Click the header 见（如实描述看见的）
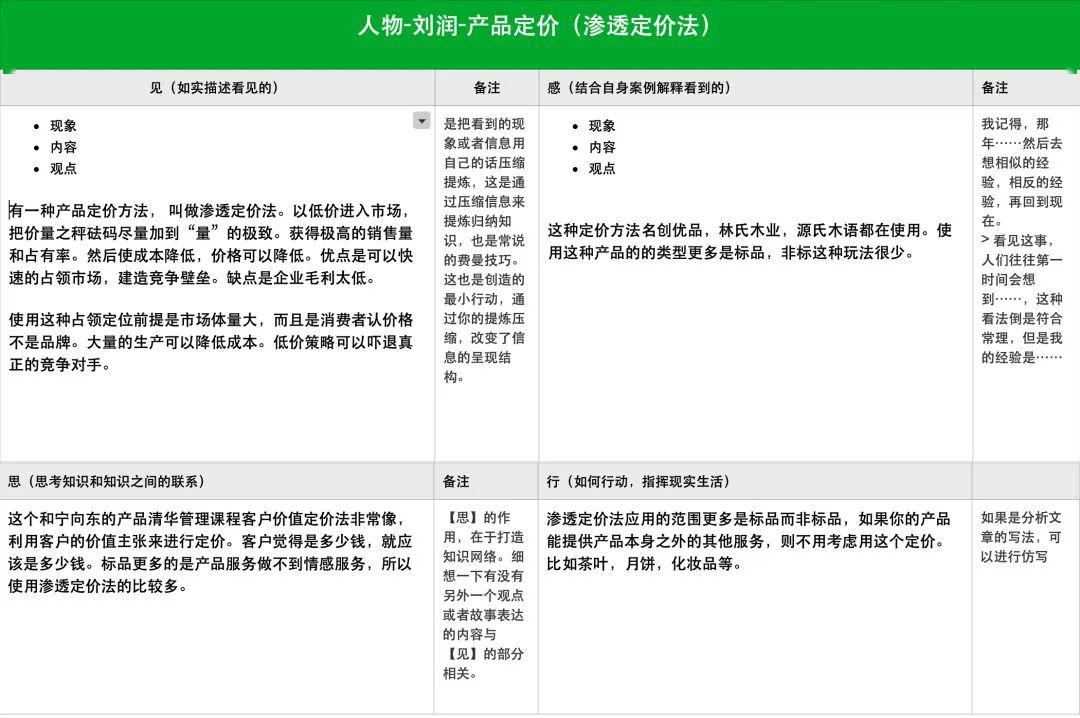 pyautogui.click(x=214, y=88)
